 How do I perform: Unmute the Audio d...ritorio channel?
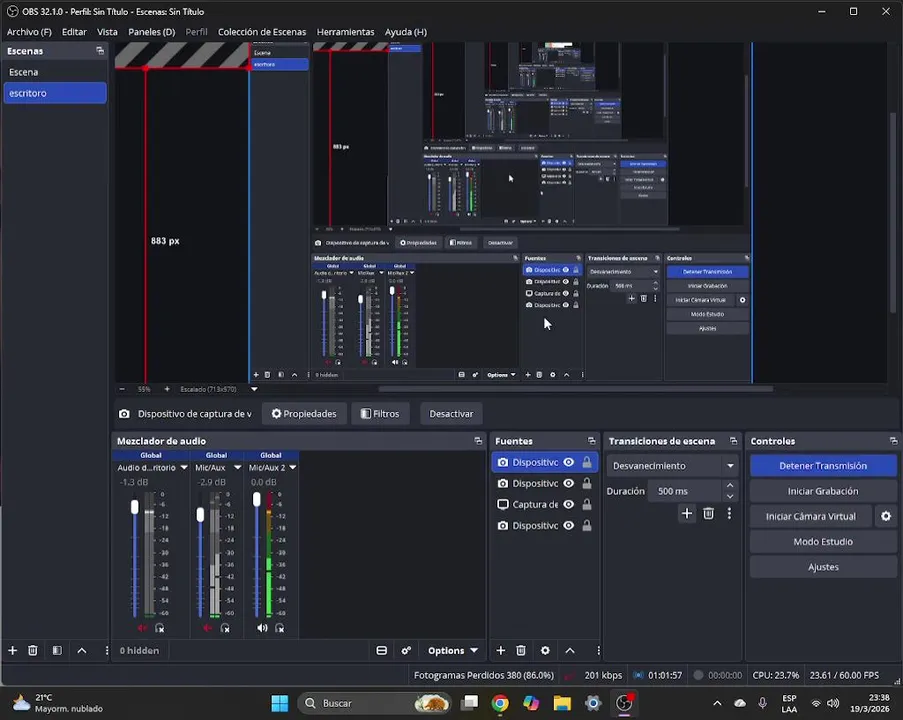(142, 628)
